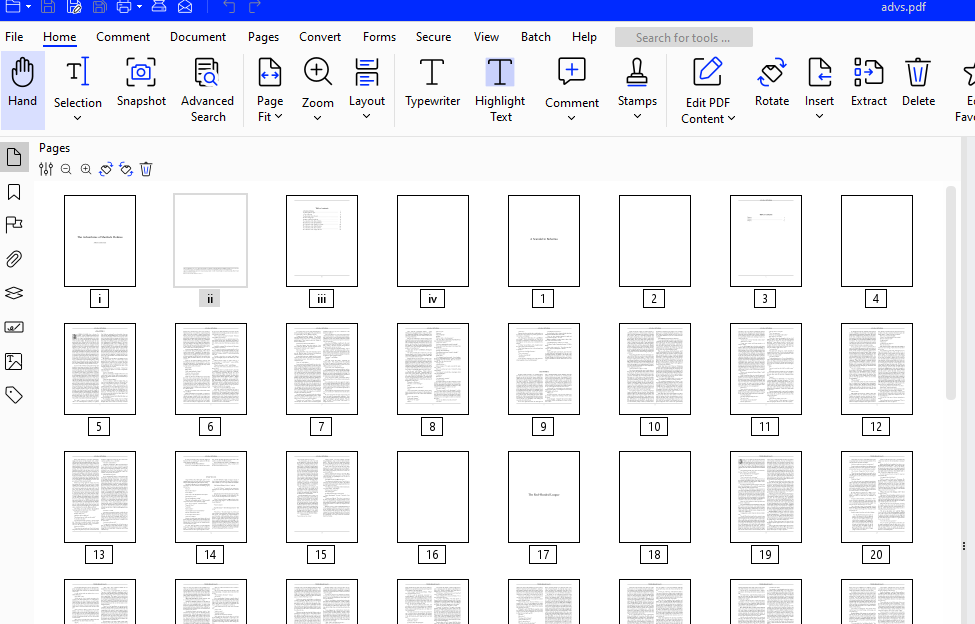Expand the Layout dropdown chevron
The image size is (975, 624).
click(366, 116)
